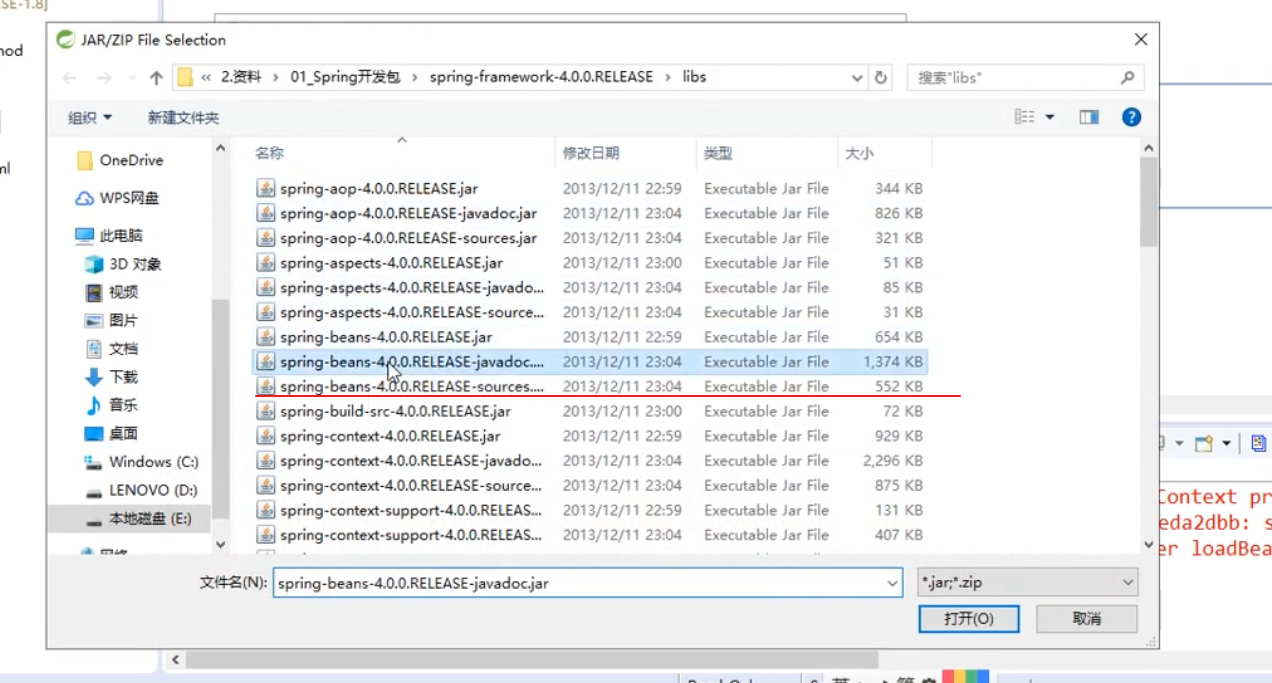Click the 打开(O) button
This screenshot has height=683, width=1272.
point(969,619)
